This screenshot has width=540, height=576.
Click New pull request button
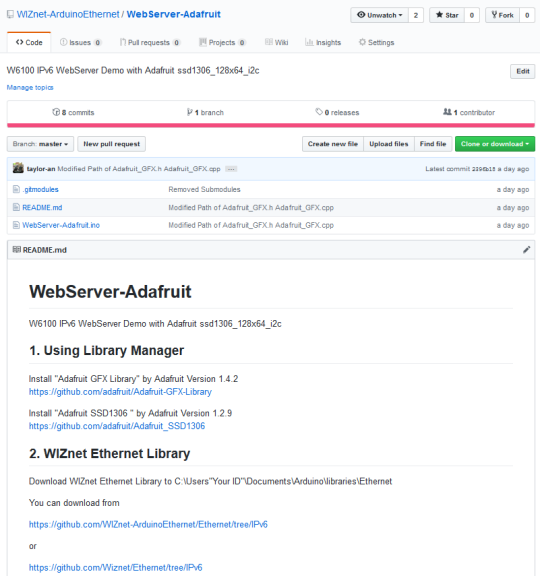pyautogui.click(x=111, y=144)
